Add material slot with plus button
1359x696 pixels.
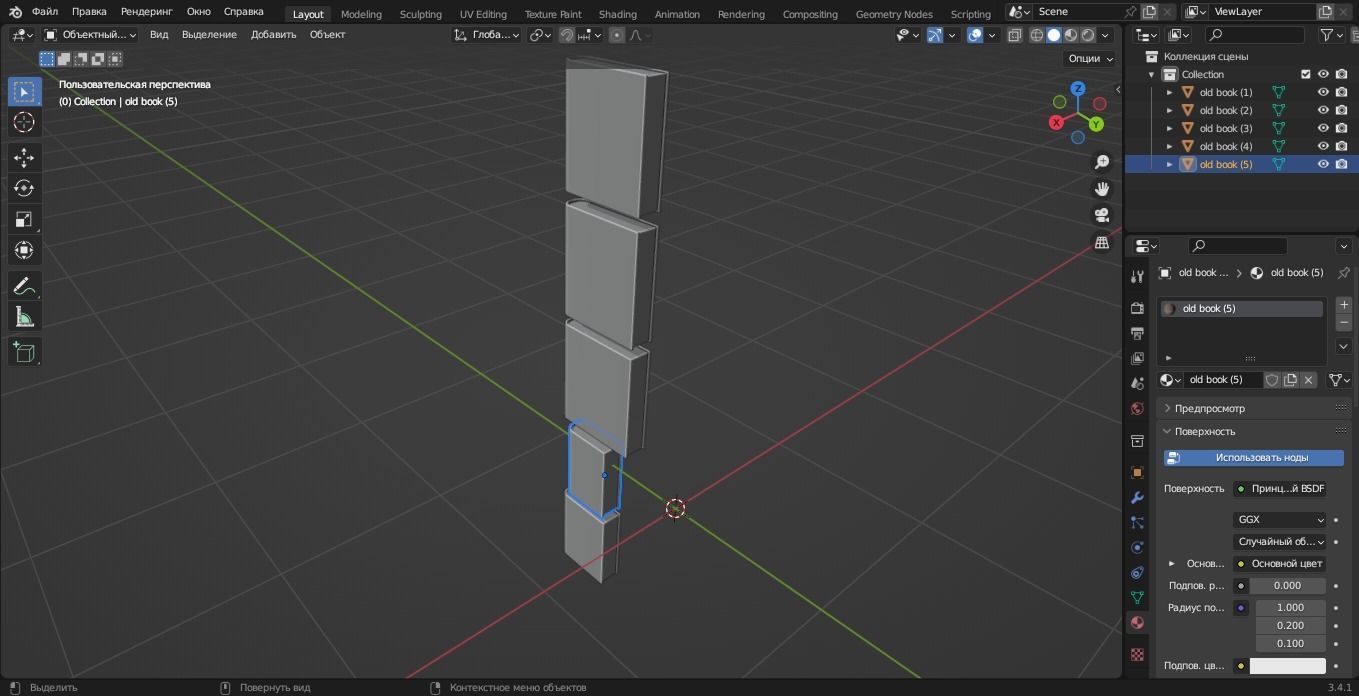pos(1343,304)
